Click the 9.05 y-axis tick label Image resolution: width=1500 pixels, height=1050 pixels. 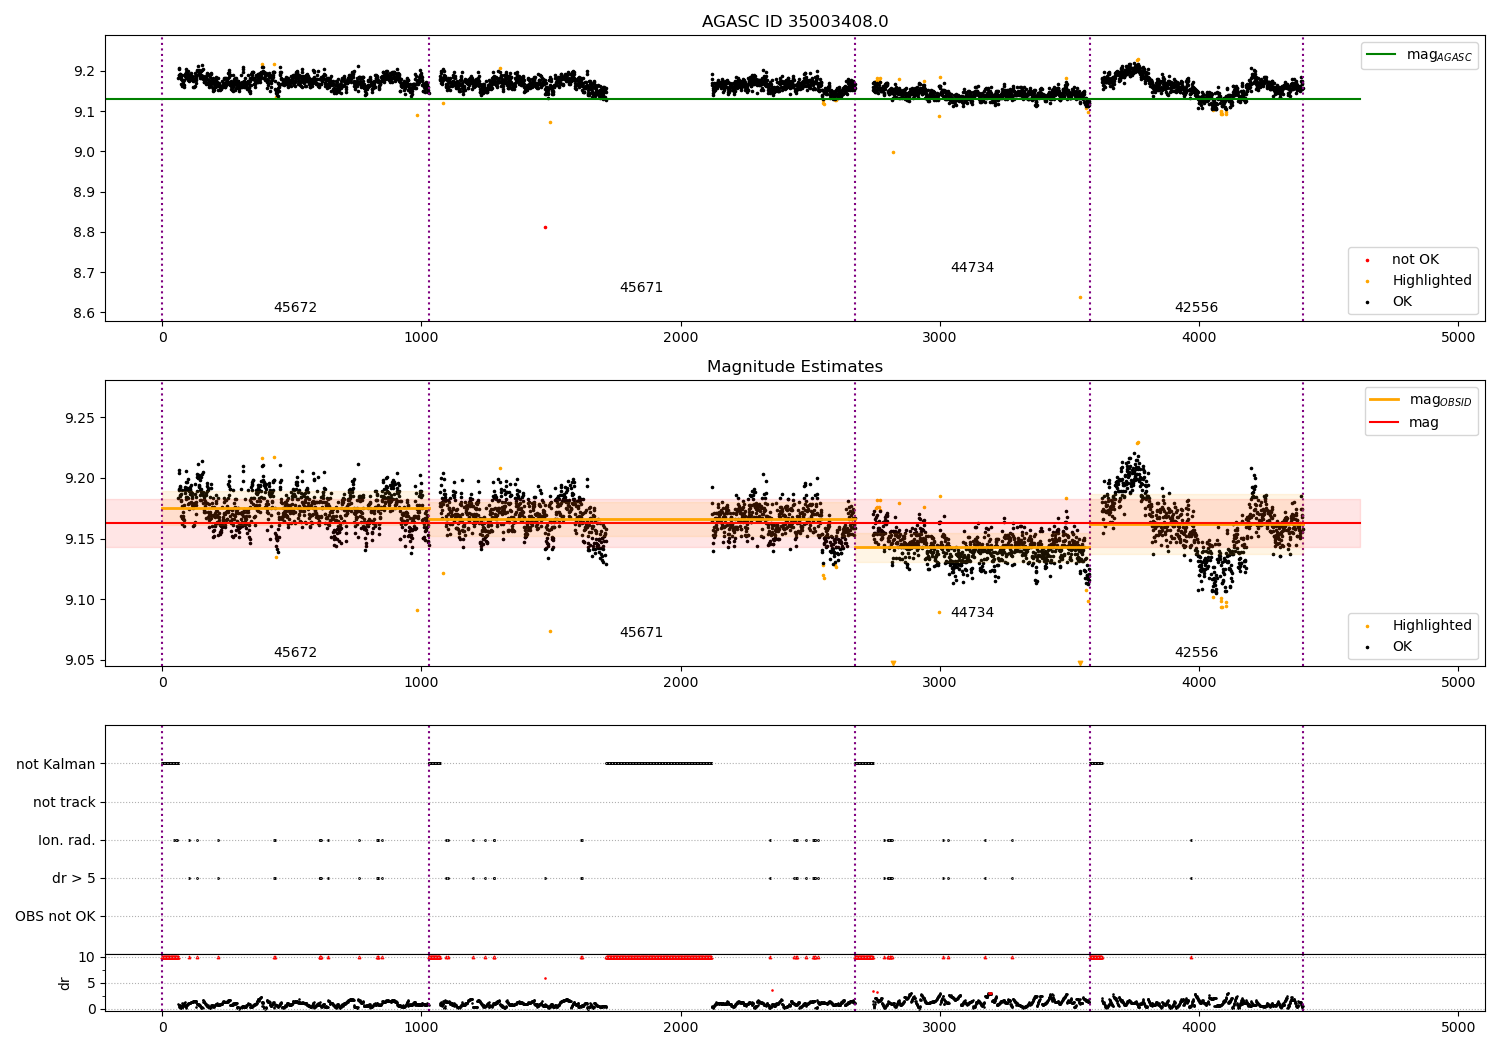click(x=81, y=661)
